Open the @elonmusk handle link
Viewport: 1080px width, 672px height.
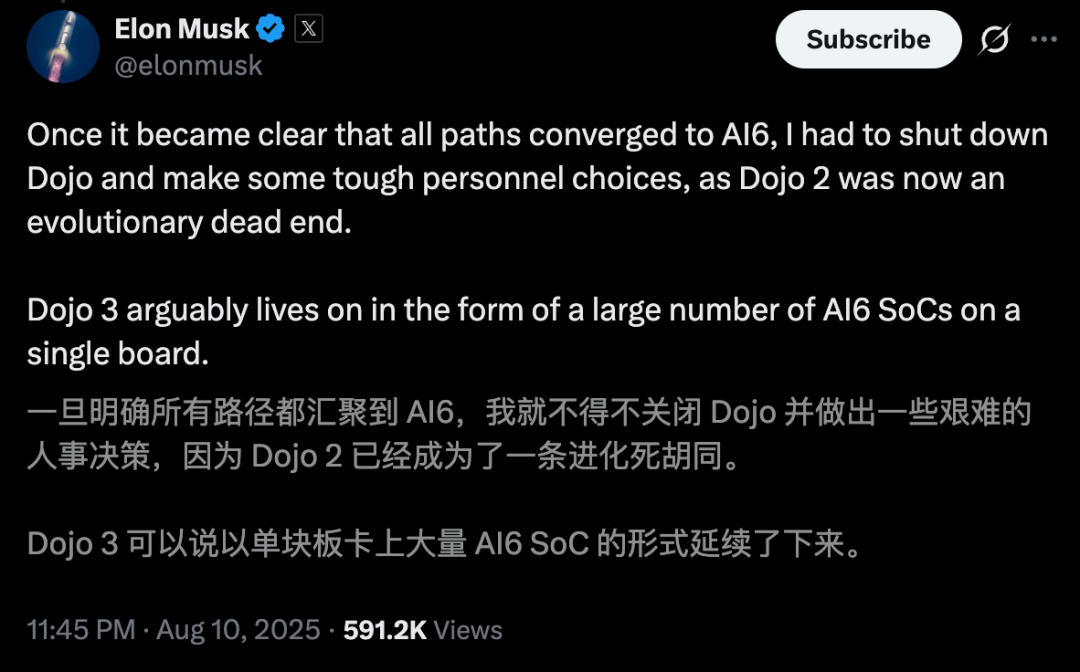click(189, 65)
